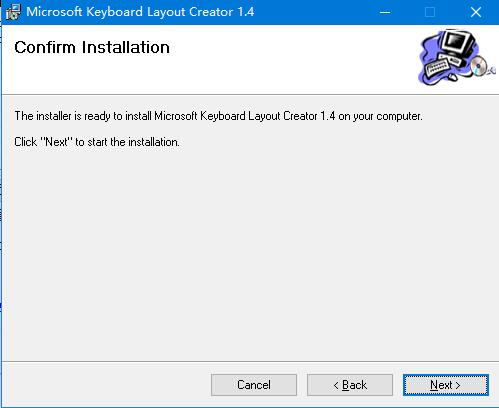Open the installer system menu icon

pyautogui.click(x=13, y=12)
